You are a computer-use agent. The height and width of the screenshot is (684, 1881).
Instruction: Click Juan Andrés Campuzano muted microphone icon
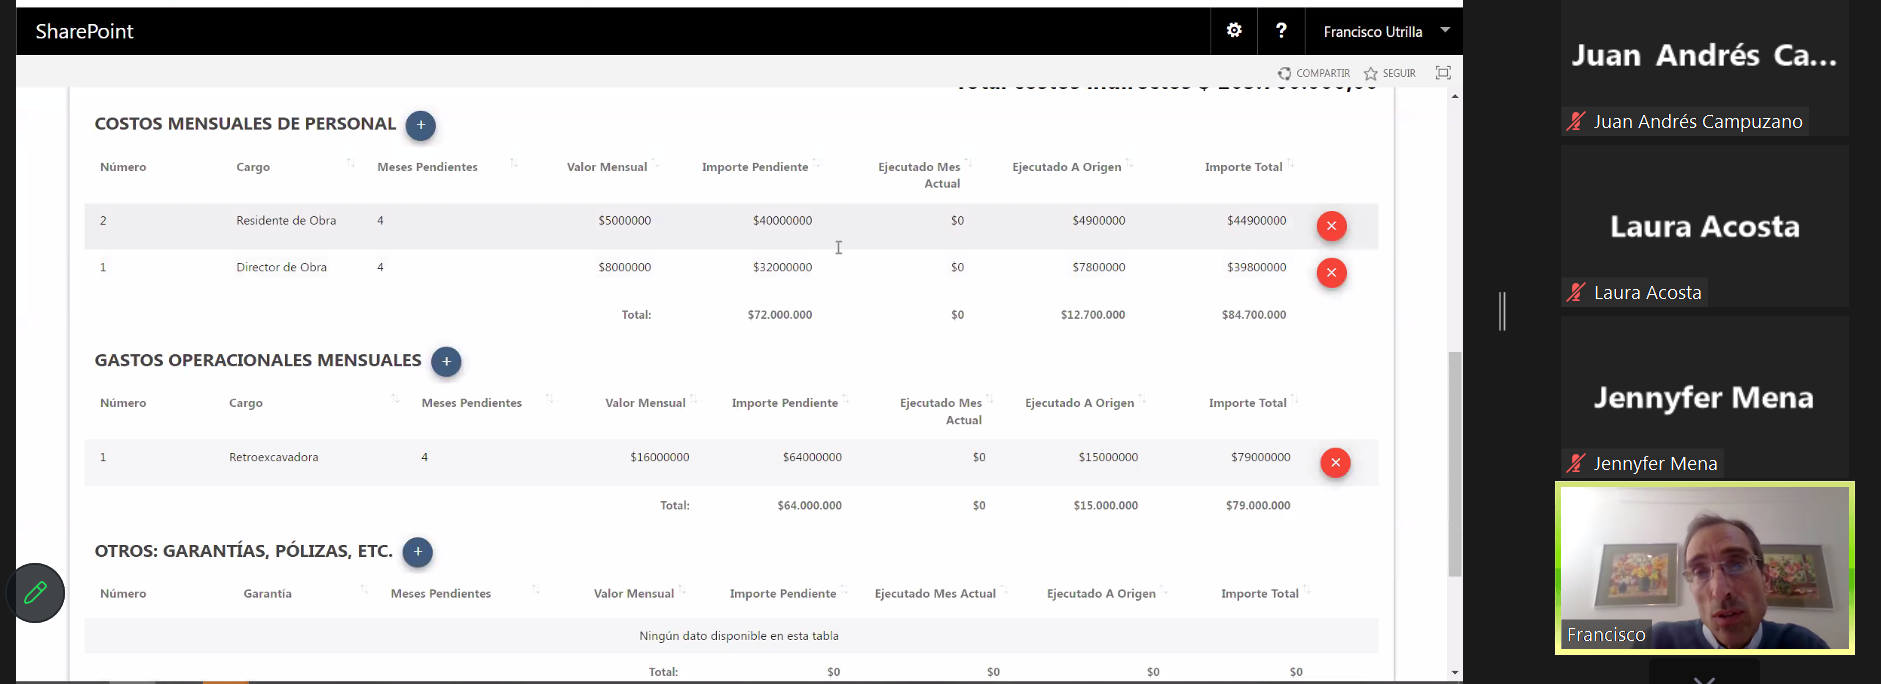[x=1576, y=122]
